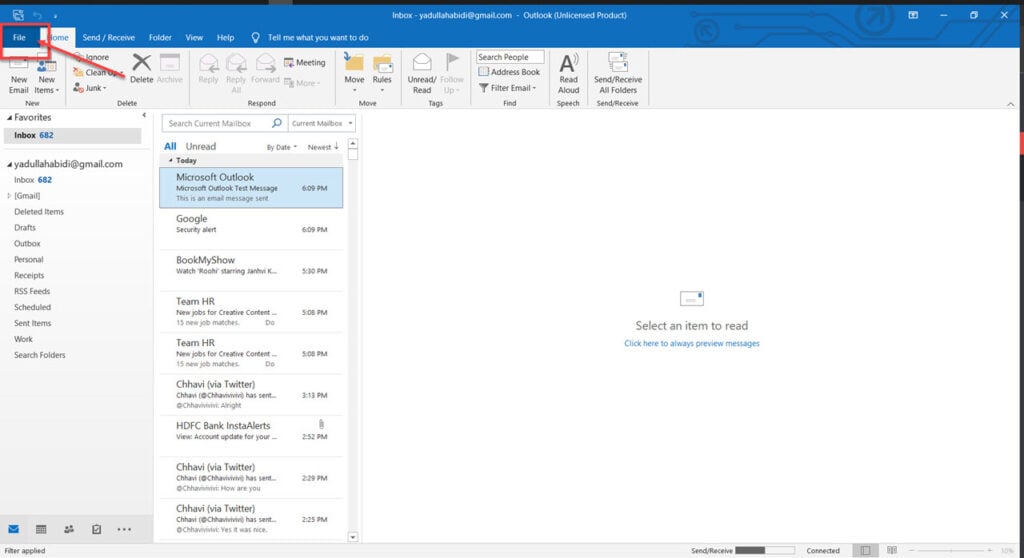Open the Move folder menu
This screenshot has width=1024, height=558.
pyautogui.click(x=354, y=73)
